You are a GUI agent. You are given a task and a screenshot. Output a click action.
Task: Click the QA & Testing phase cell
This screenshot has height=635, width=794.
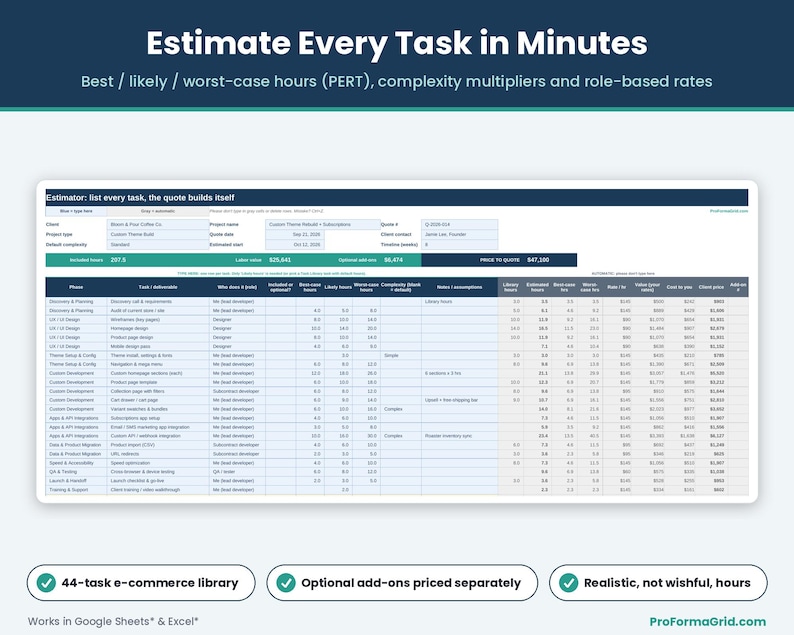point(76,471)
